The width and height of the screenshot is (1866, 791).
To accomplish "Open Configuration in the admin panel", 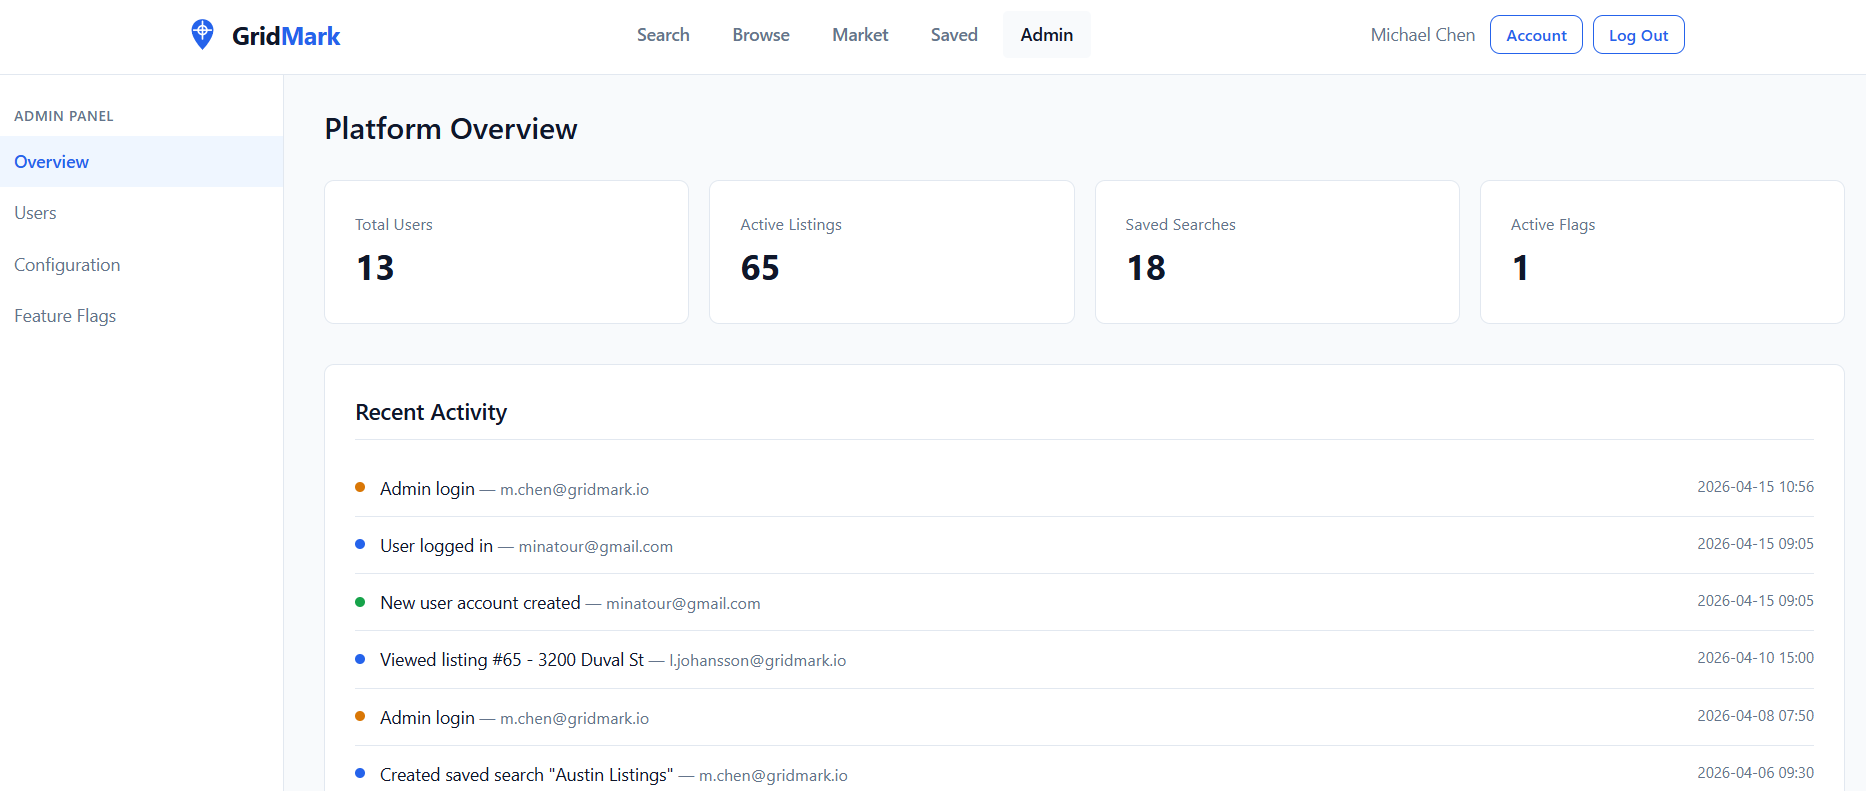I will point(67,265).
